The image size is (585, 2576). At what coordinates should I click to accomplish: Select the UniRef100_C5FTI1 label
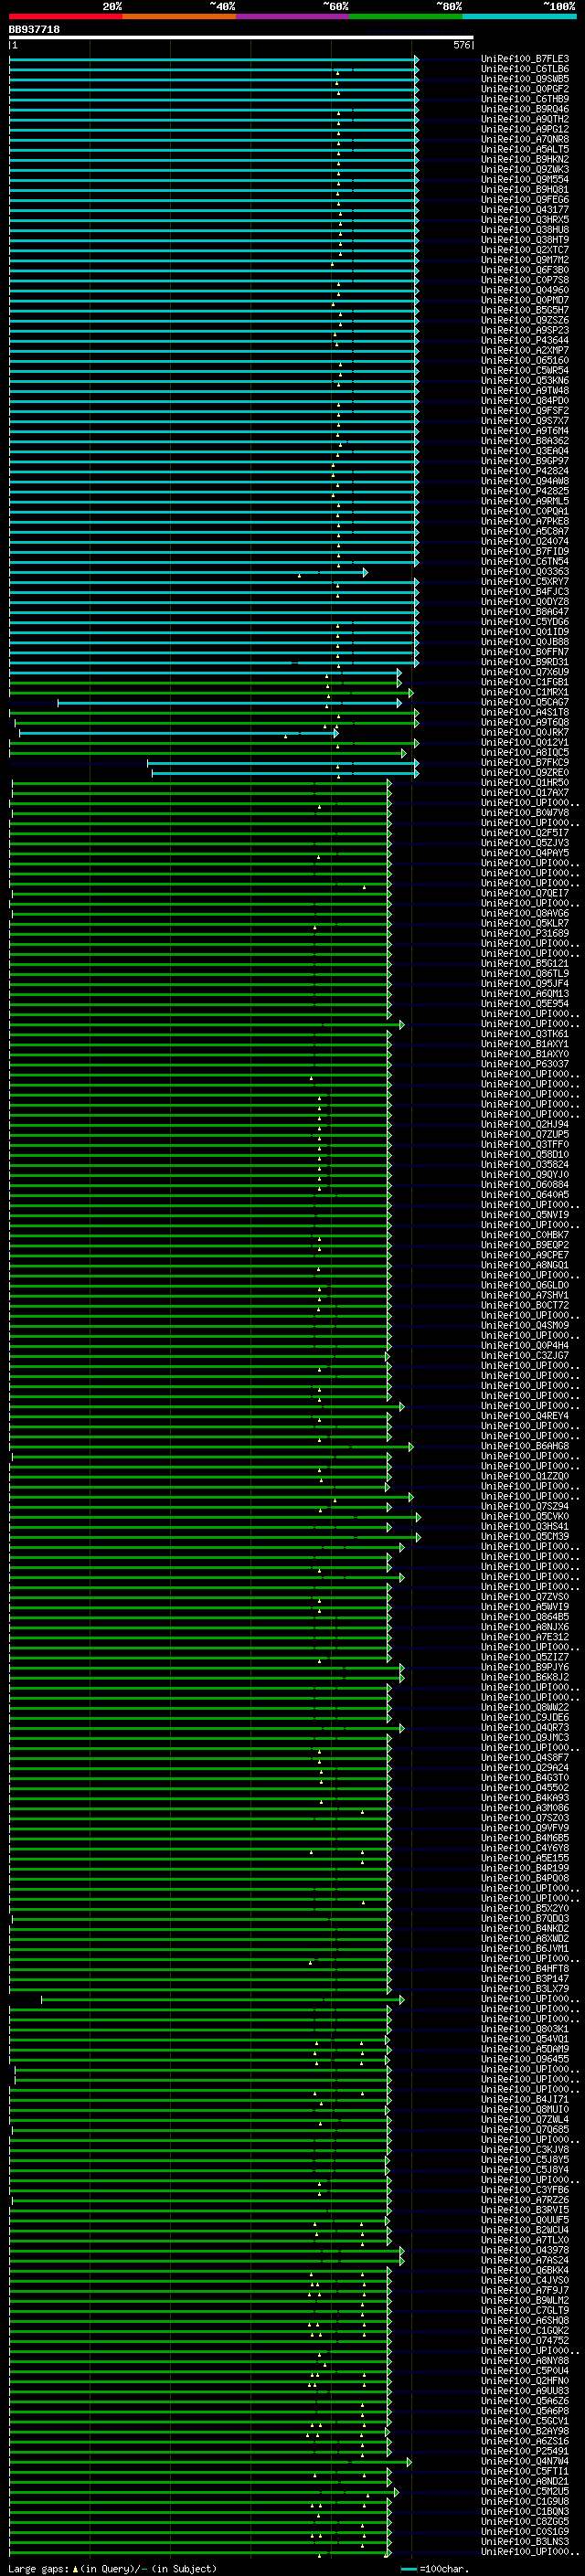click(525, 2471)
